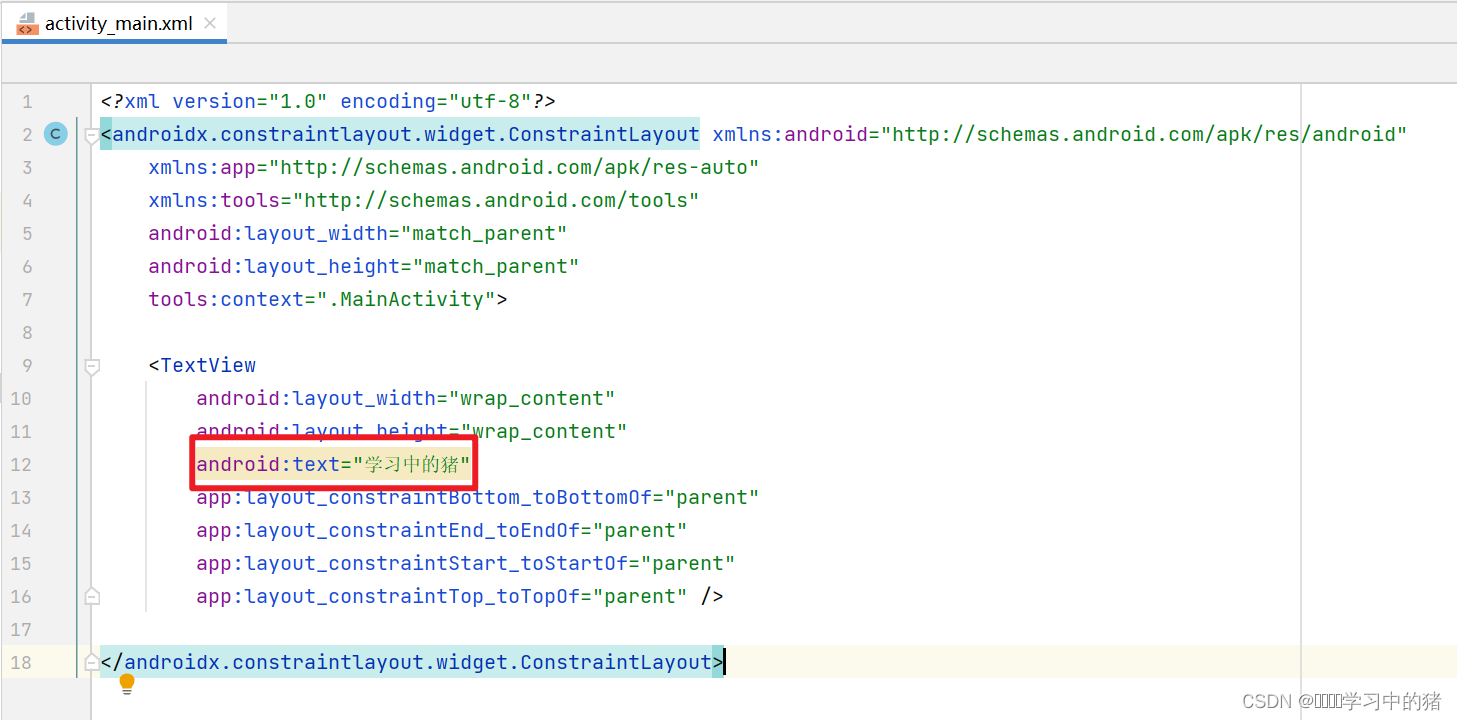Click app:layout_constraintStart_toStartOf attribute

click(x=466, y=563)
